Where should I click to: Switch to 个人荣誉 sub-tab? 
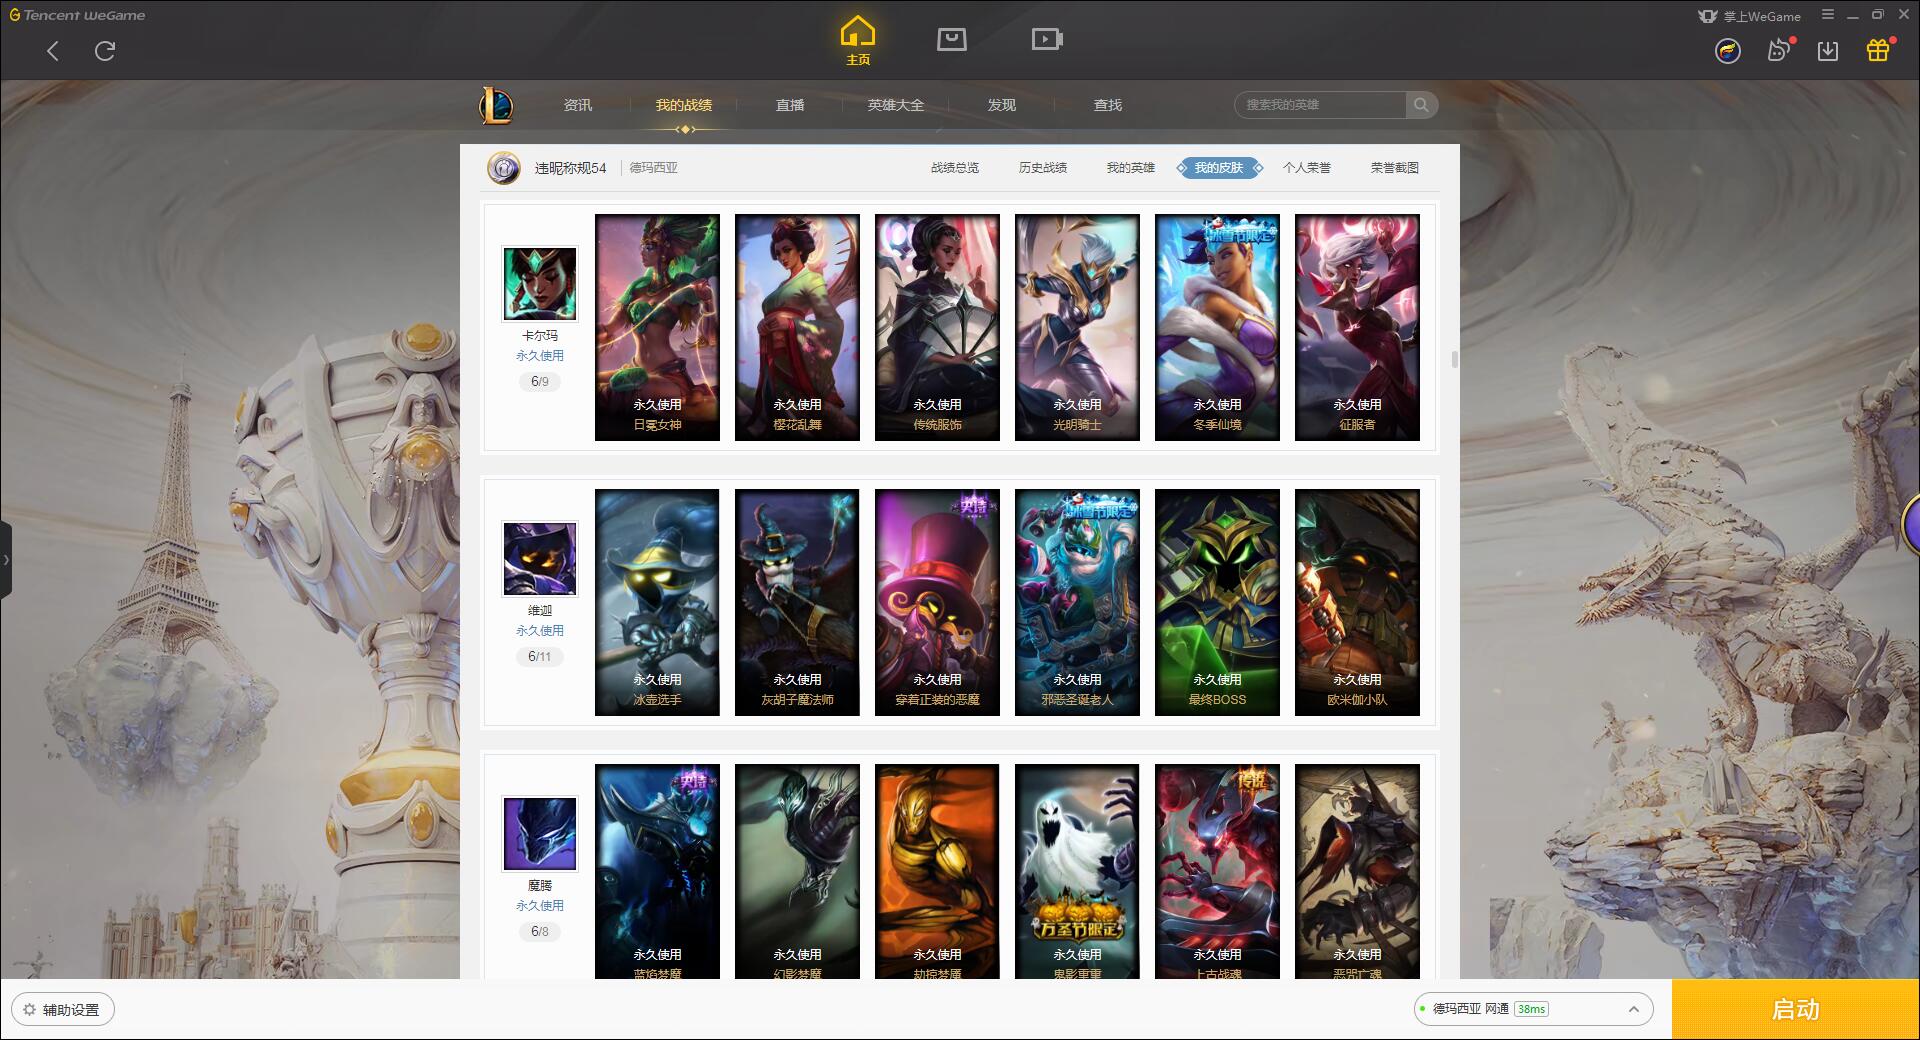1307,168
